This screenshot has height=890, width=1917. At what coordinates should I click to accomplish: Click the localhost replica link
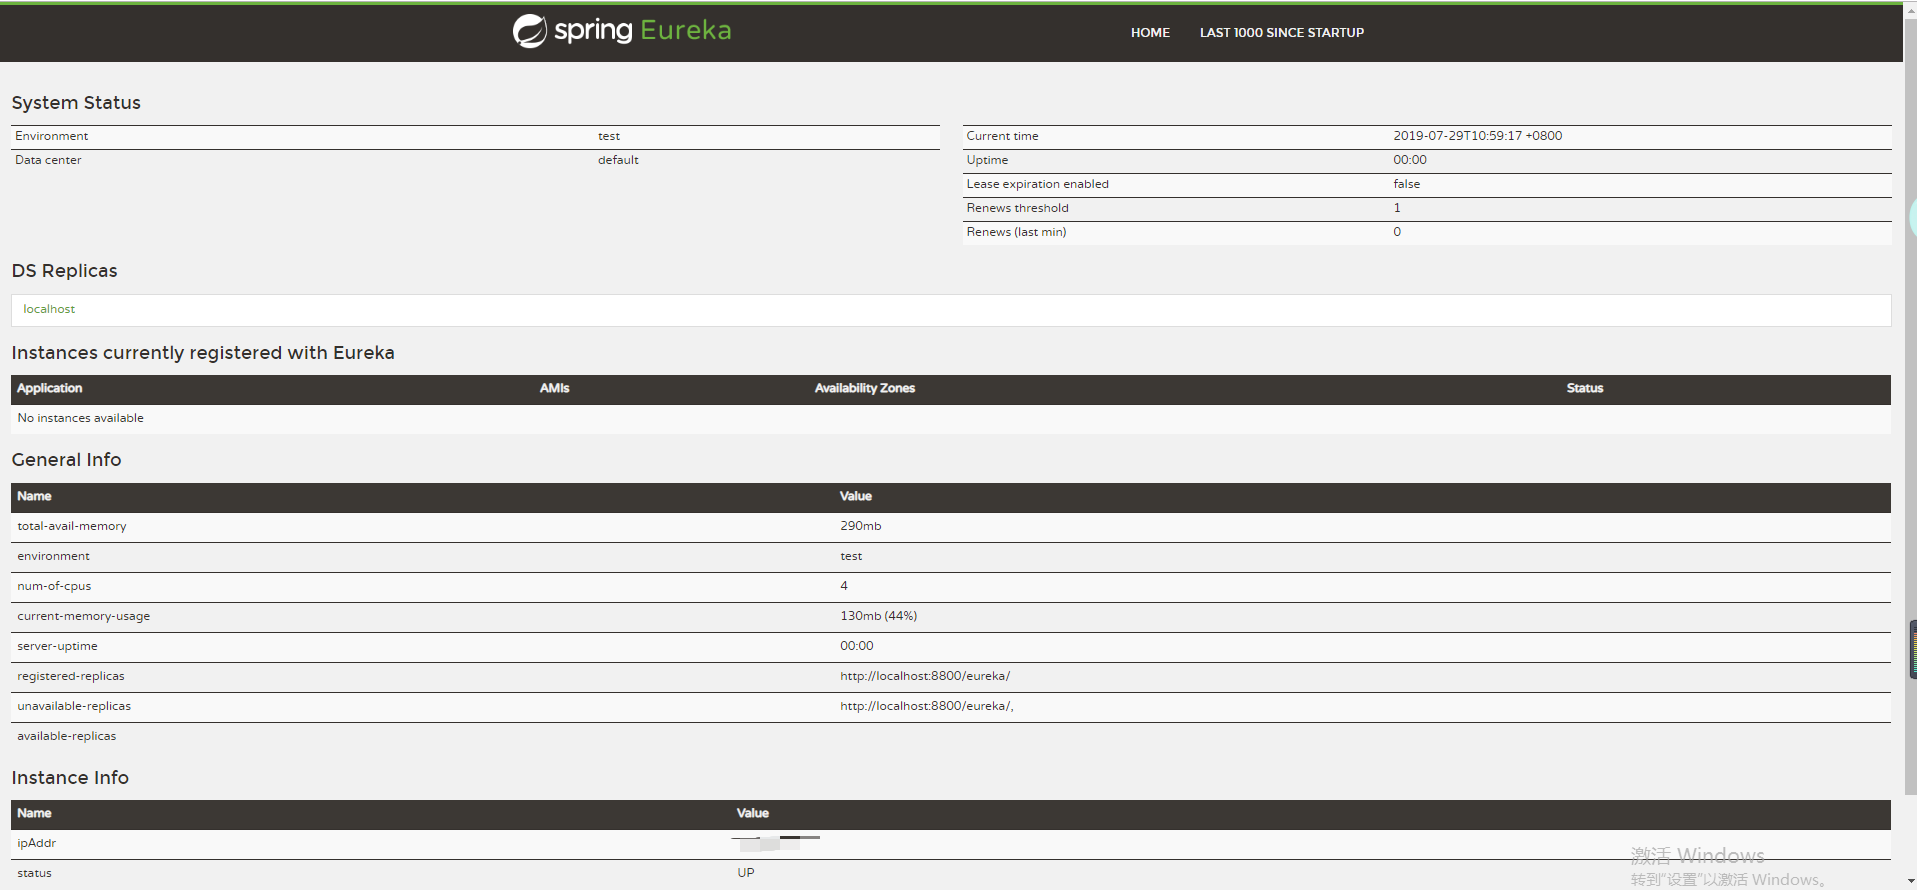(49, 309)
